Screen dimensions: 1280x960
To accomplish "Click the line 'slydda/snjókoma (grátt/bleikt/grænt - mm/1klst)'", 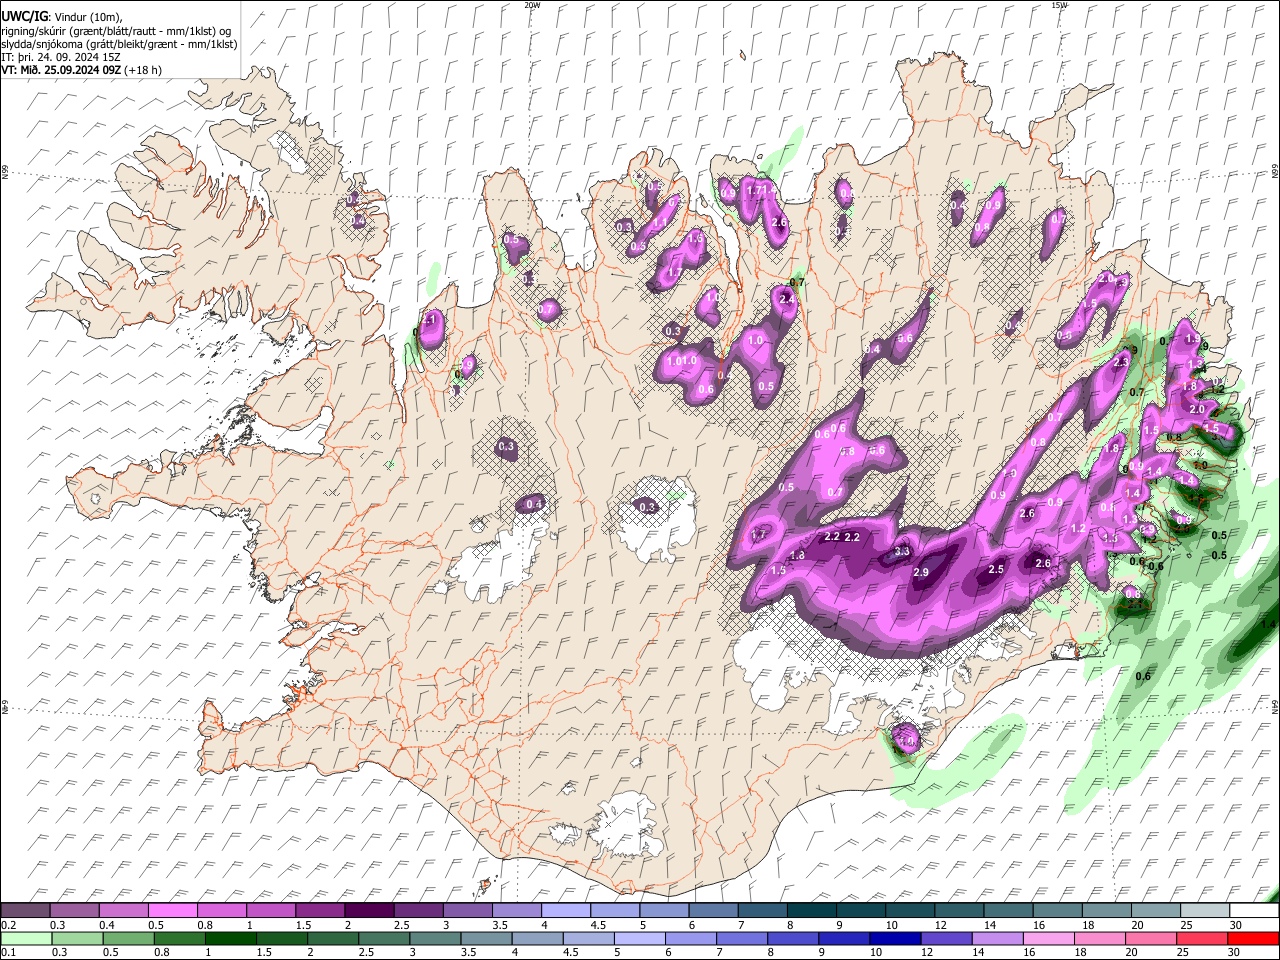I will click(x=119, y=44).
